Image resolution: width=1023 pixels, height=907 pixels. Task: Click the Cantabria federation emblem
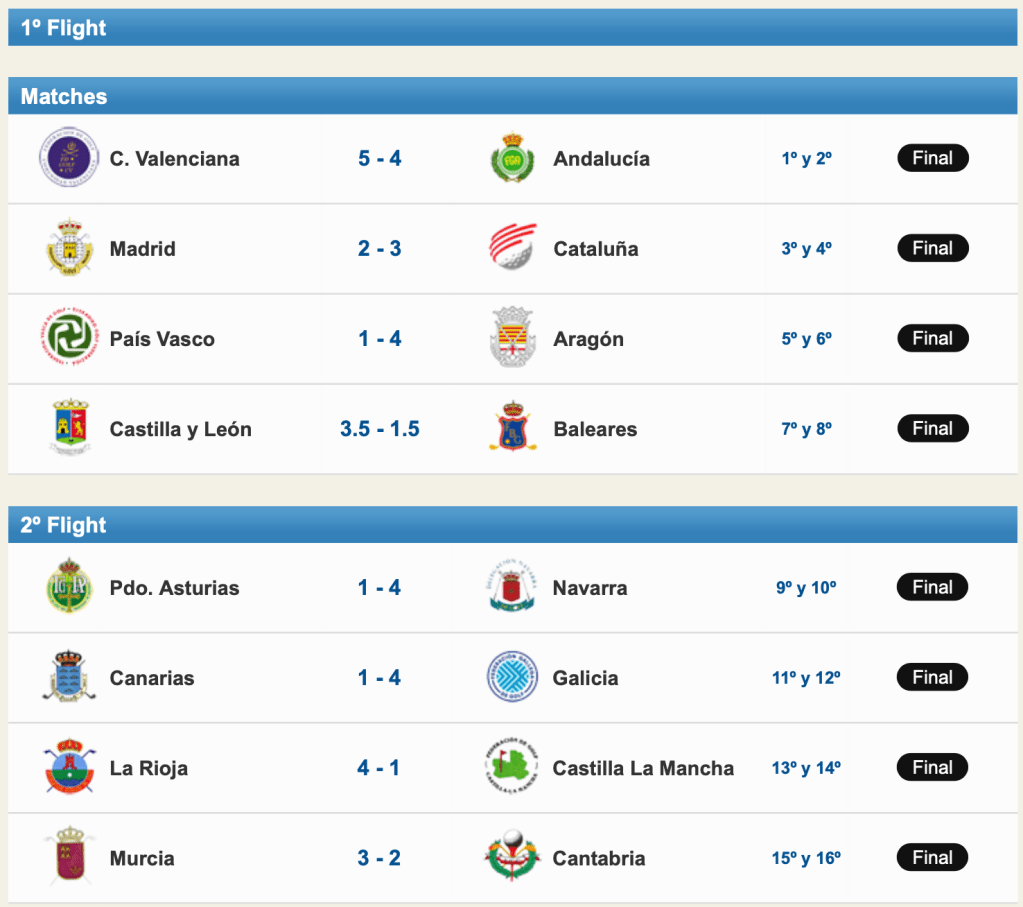(513, 857)
